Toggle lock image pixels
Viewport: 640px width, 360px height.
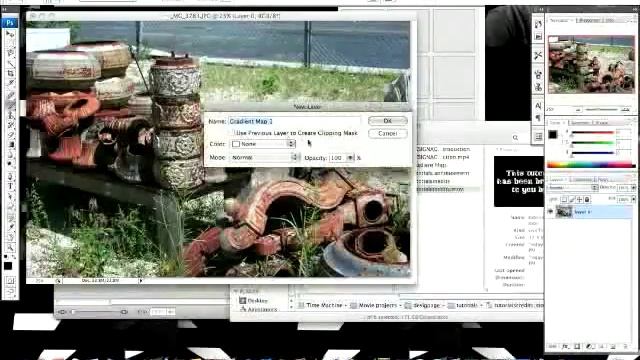pos(572,199)
